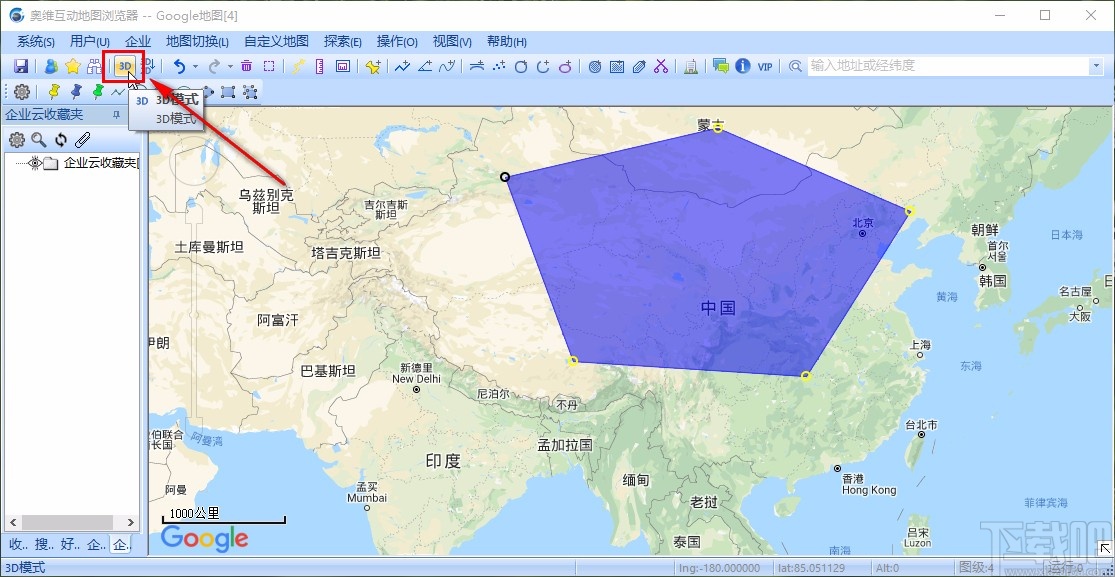The width and height of the screenshot is (1115, 577).
Task: Select the blue pushpin marker
Action: point(76,92)
